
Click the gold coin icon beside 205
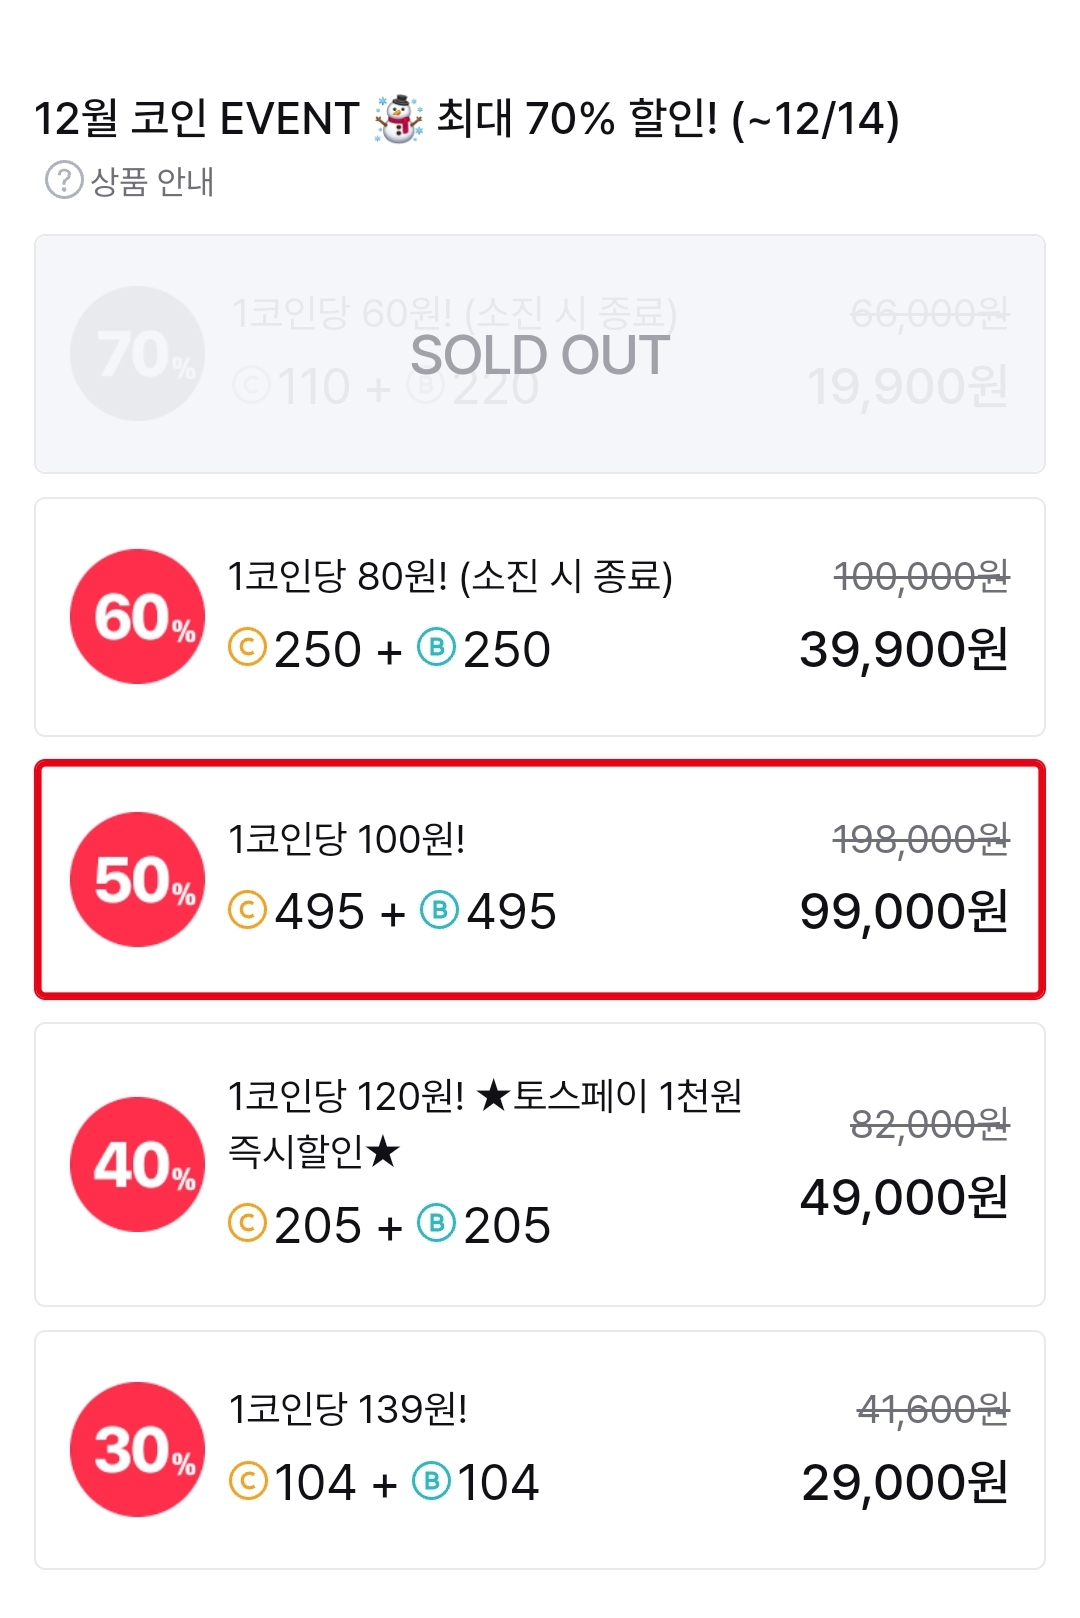(x=247, y=1224)
